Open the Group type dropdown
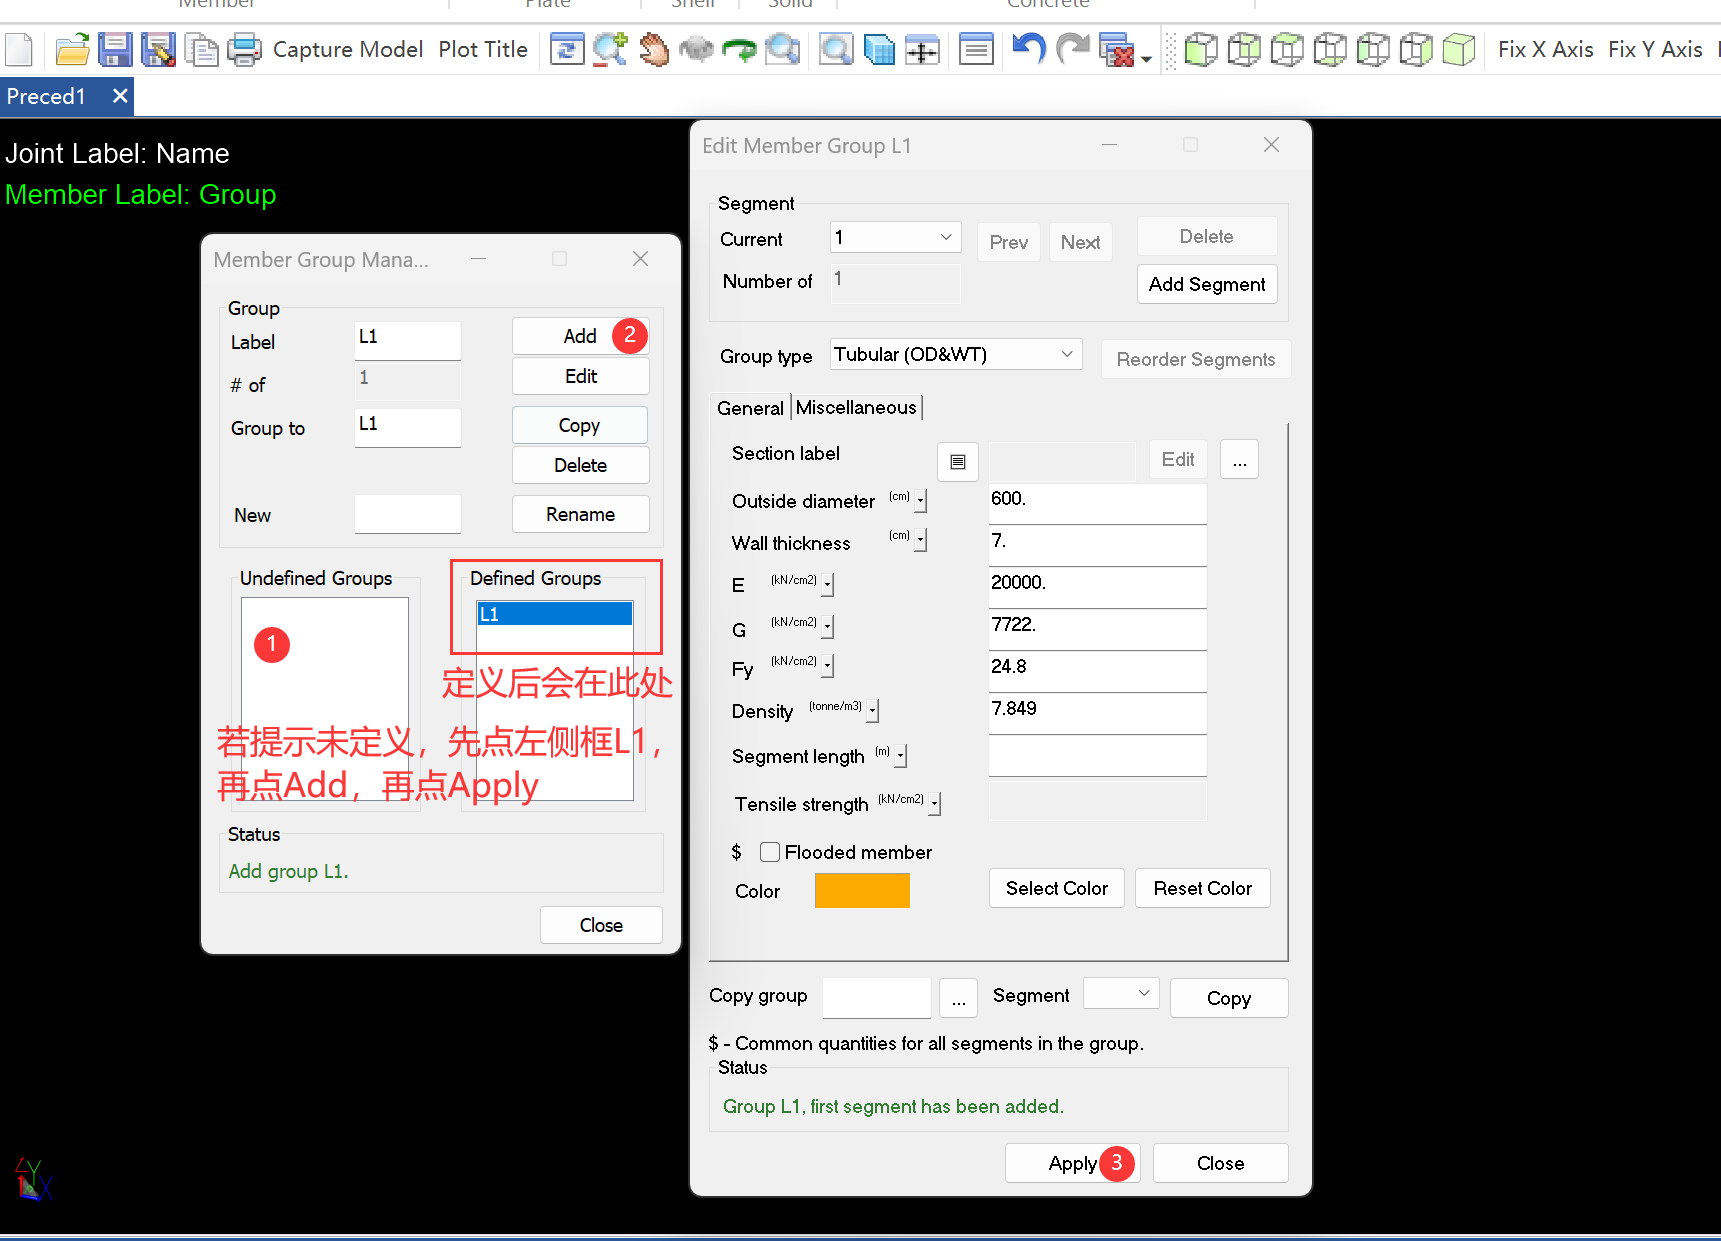This screenshot has height=1241, width=1721. coord(955,355)
